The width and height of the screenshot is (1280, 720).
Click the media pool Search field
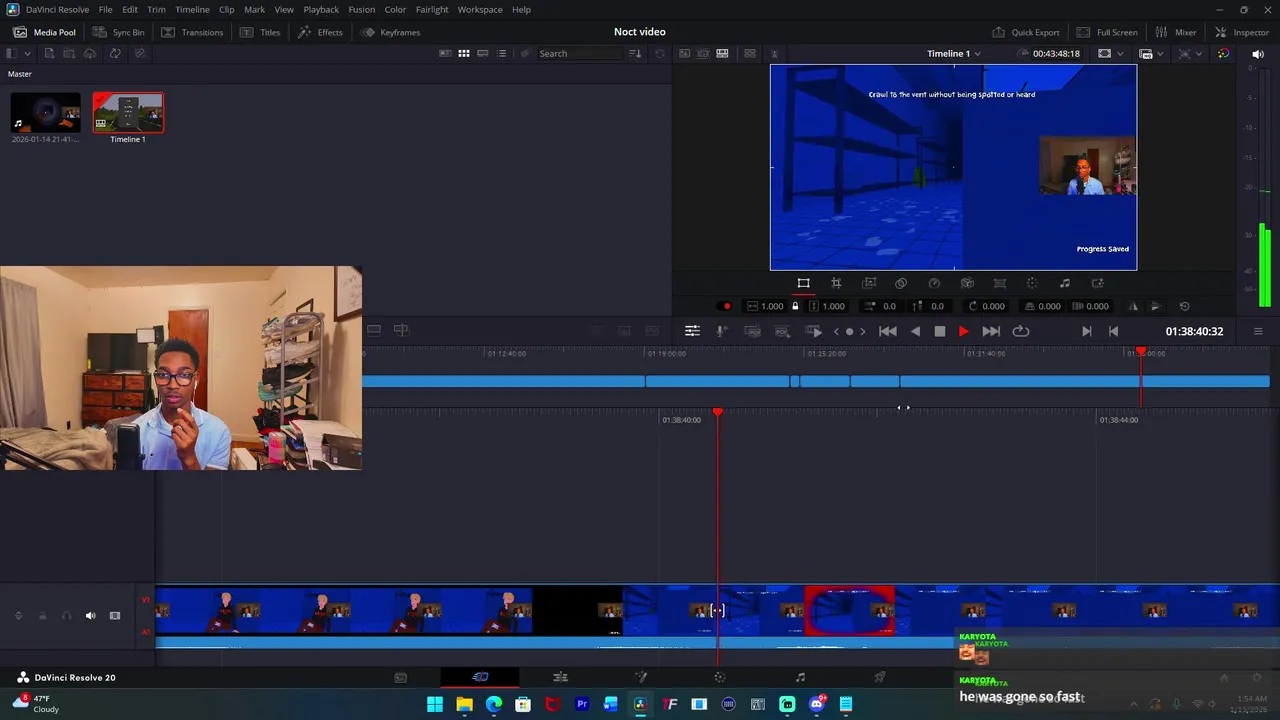click(578, 53)
